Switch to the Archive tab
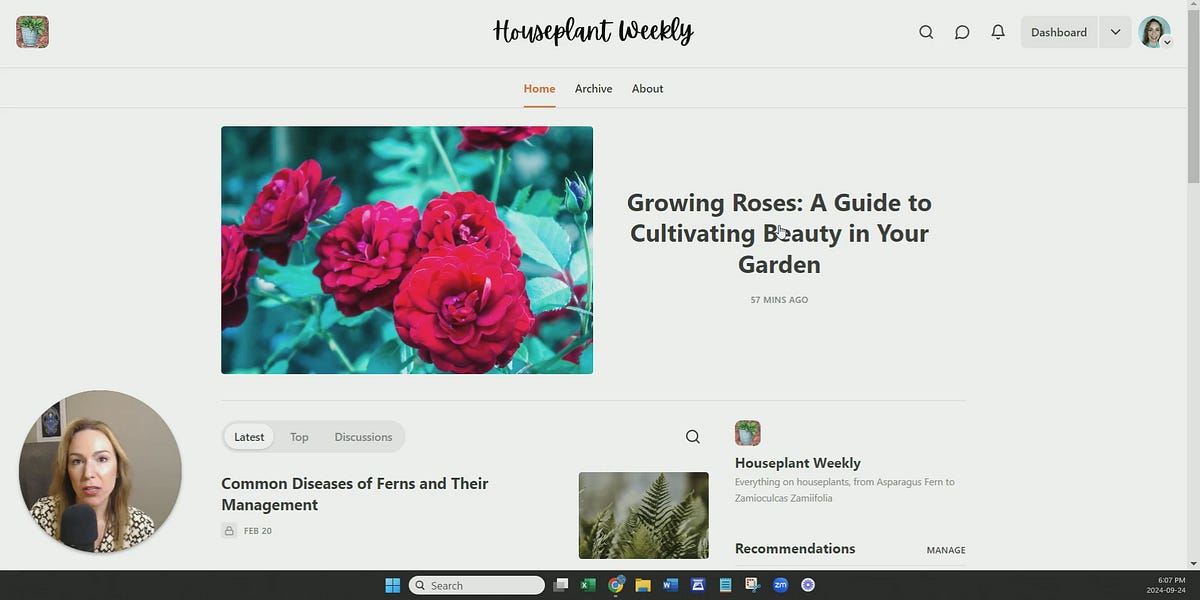 (x=593, y=88)
